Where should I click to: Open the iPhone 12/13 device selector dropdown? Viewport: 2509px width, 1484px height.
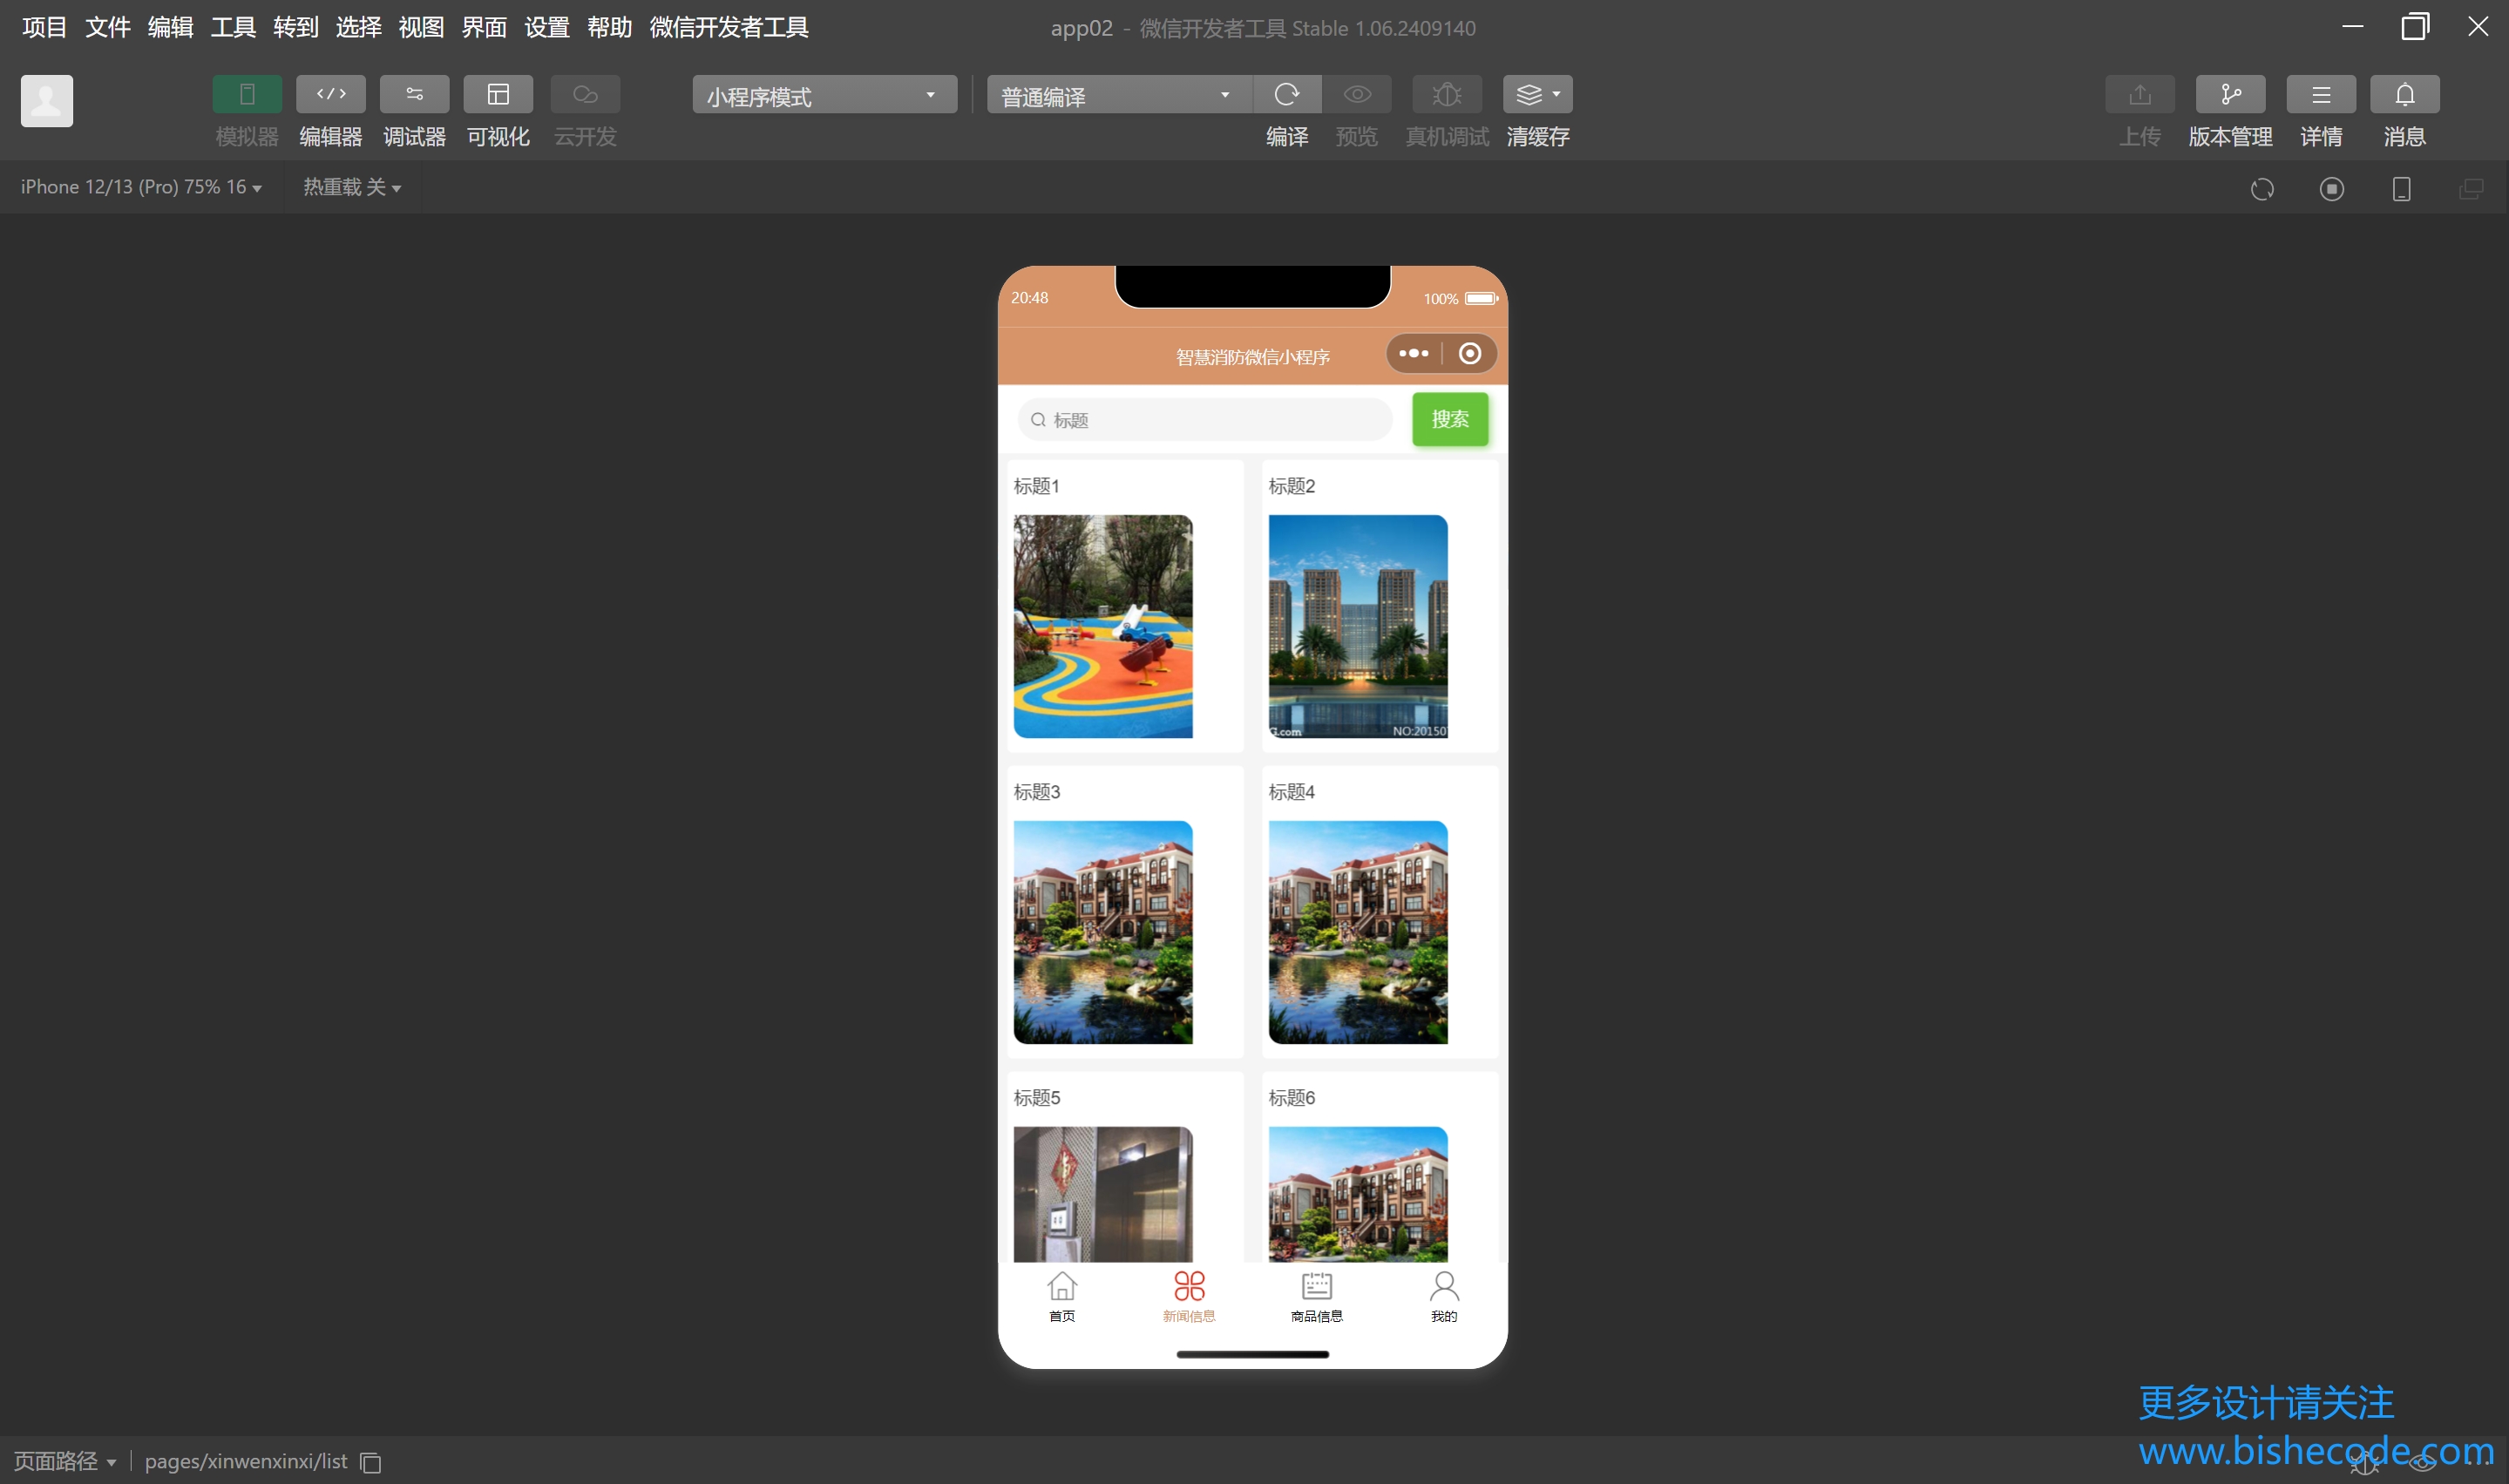pyautogui.click(x=141, y=187)
